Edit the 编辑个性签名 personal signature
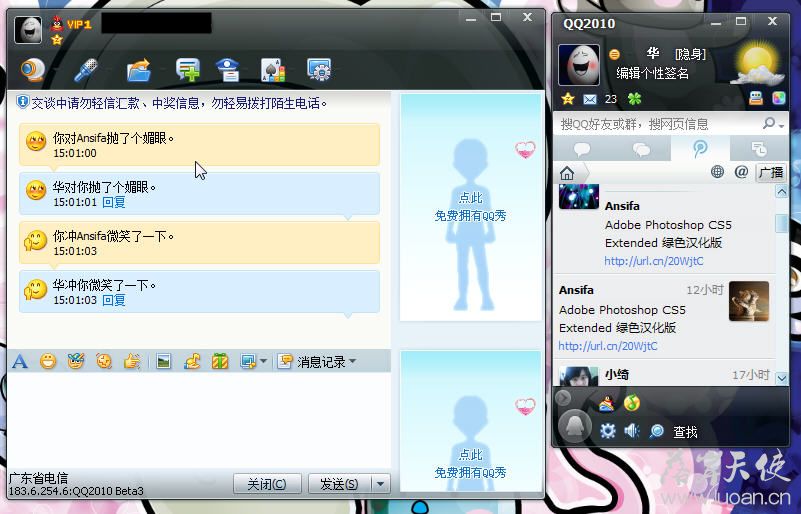 (x=652, y=74)
